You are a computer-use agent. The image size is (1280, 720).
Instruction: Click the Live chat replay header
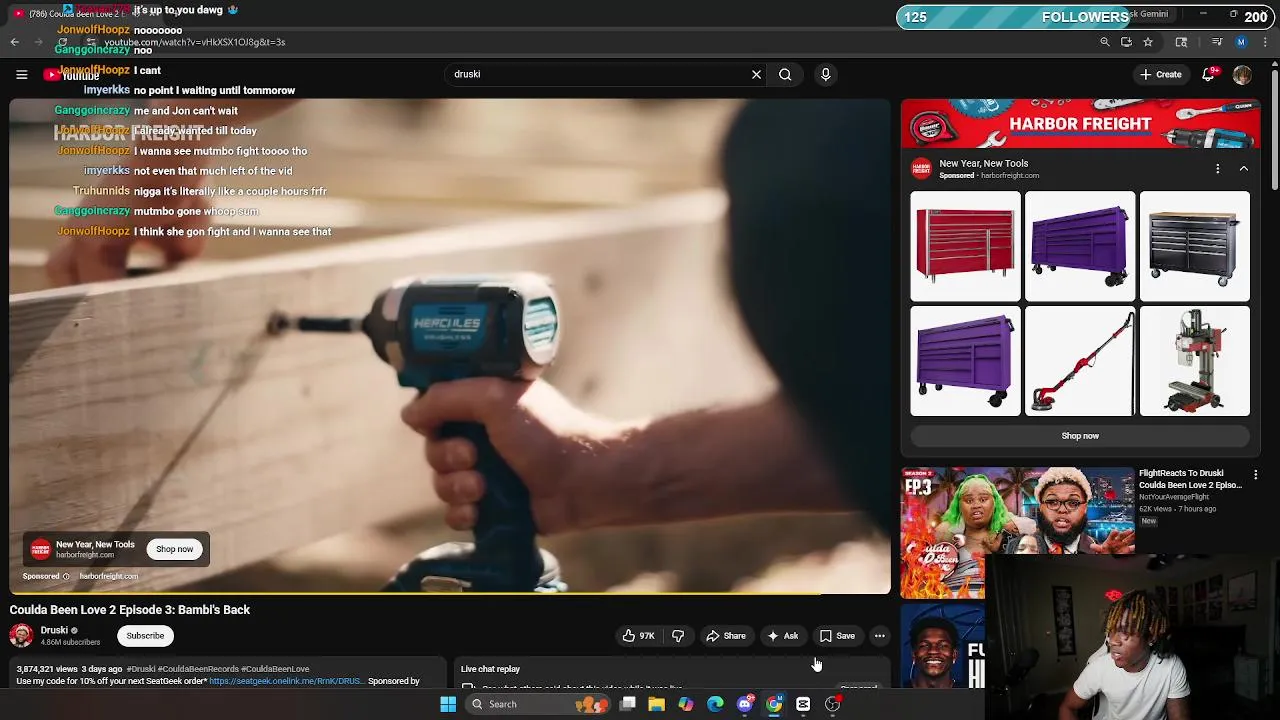coord(490,669)
